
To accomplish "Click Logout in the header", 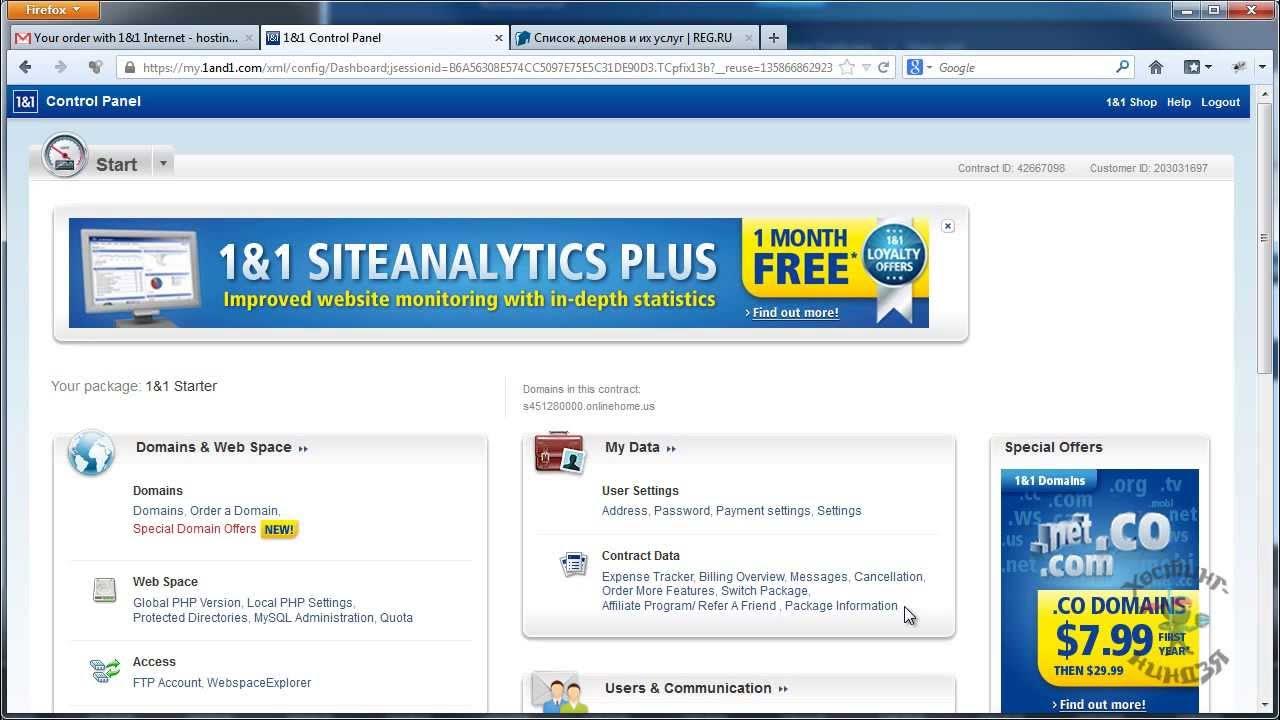I will (x=1221, y=102).
